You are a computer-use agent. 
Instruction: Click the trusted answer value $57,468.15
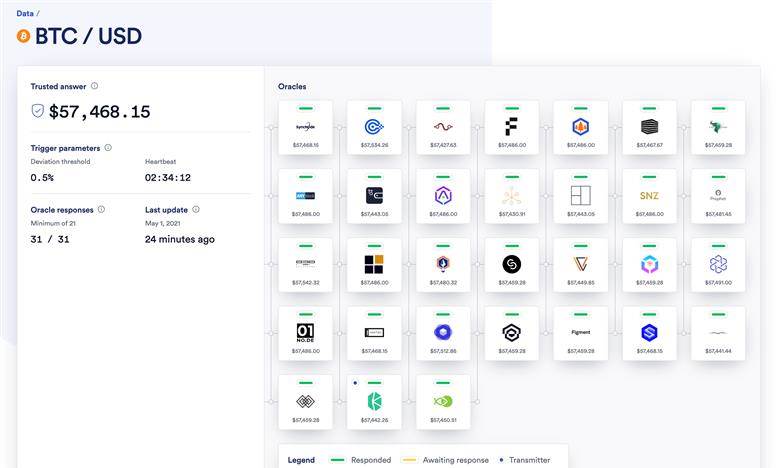(99, 111)
